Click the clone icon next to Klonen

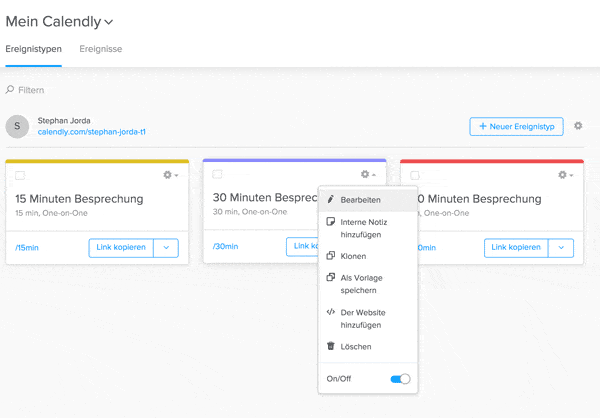click(x=331, y=255)
